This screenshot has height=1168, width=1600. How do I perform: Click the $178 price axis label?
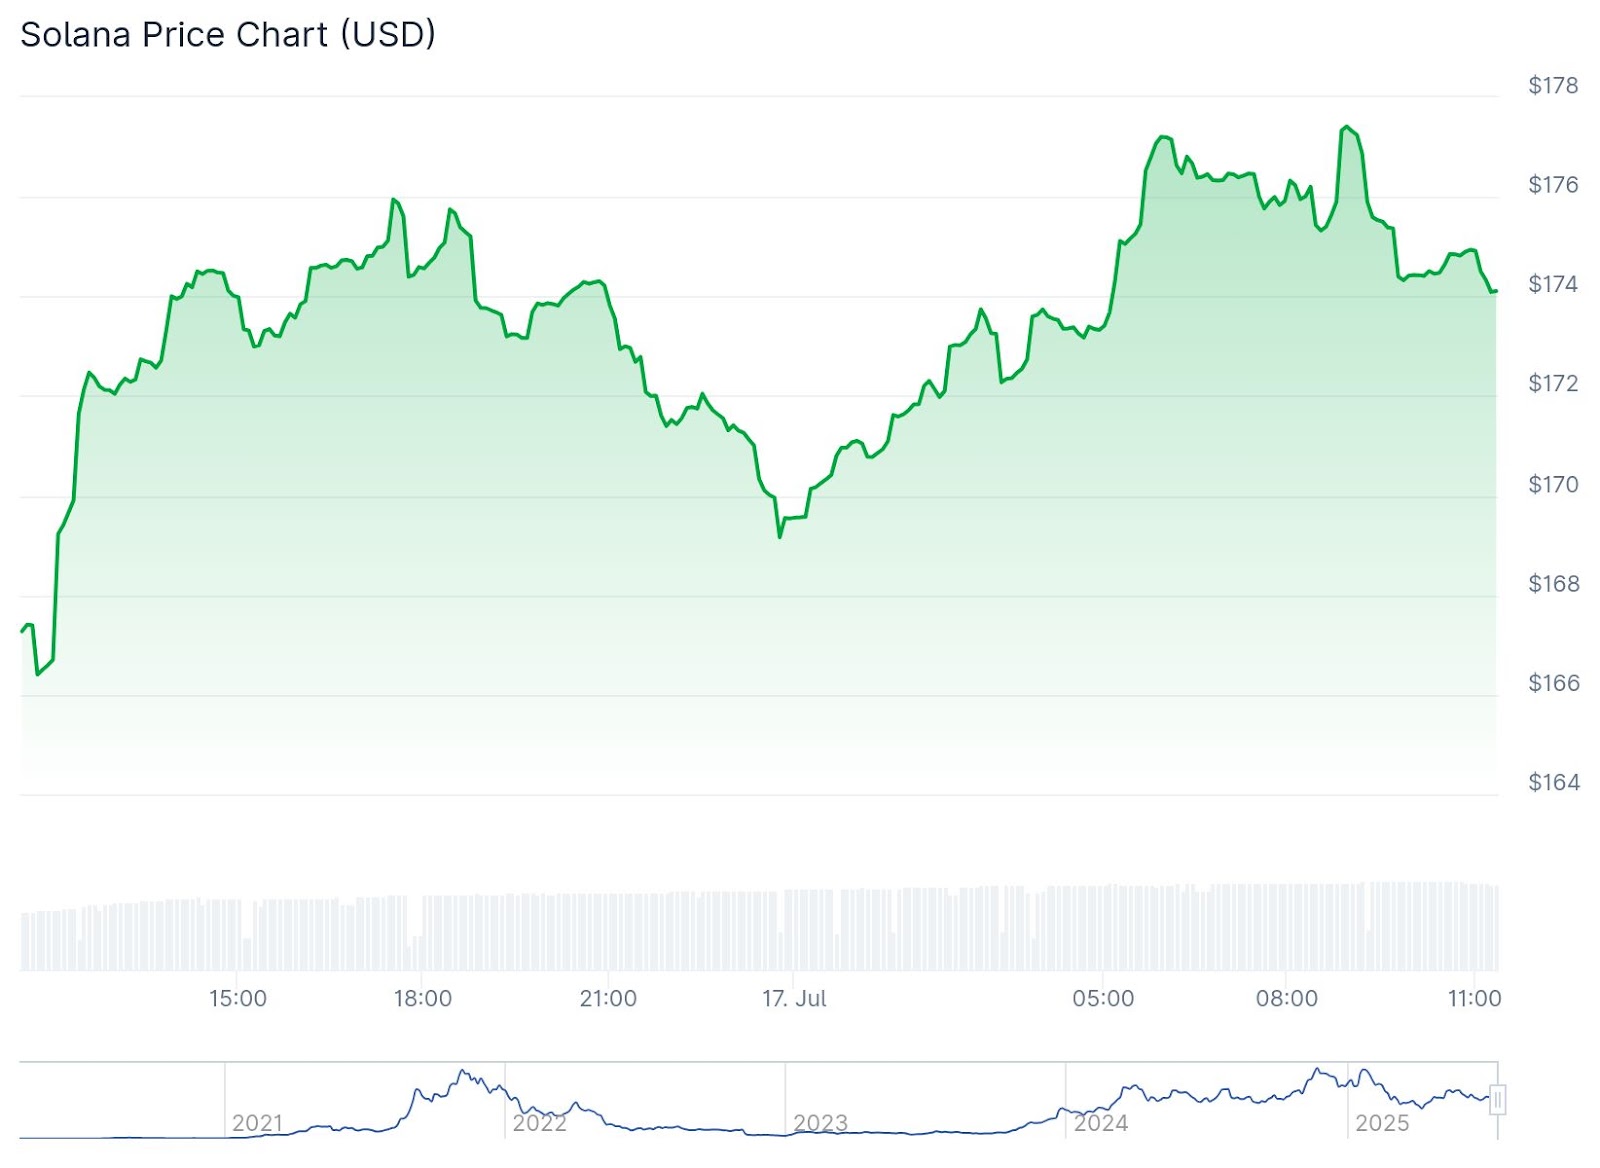[1553, 86]
